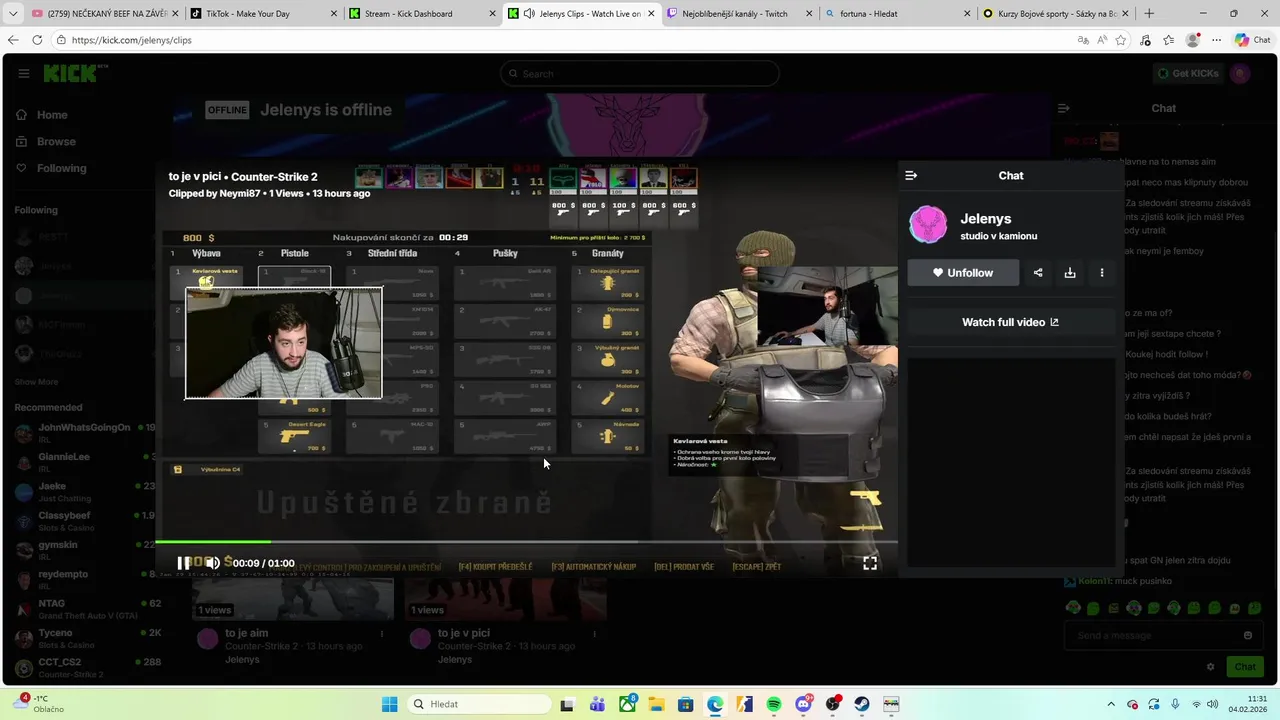Open Steam from taskbar
The image size is (1280, 720).
click(x=861, y=704)
